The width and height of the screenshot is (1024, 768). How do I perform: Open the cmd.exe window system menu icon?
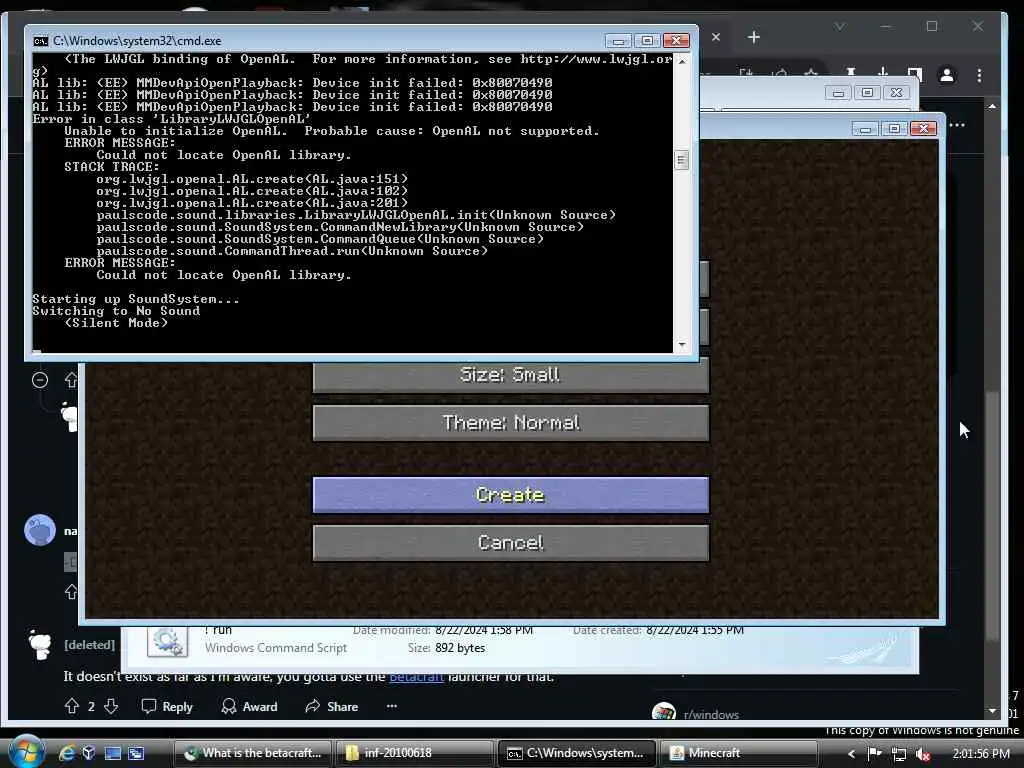coord(41,41)
